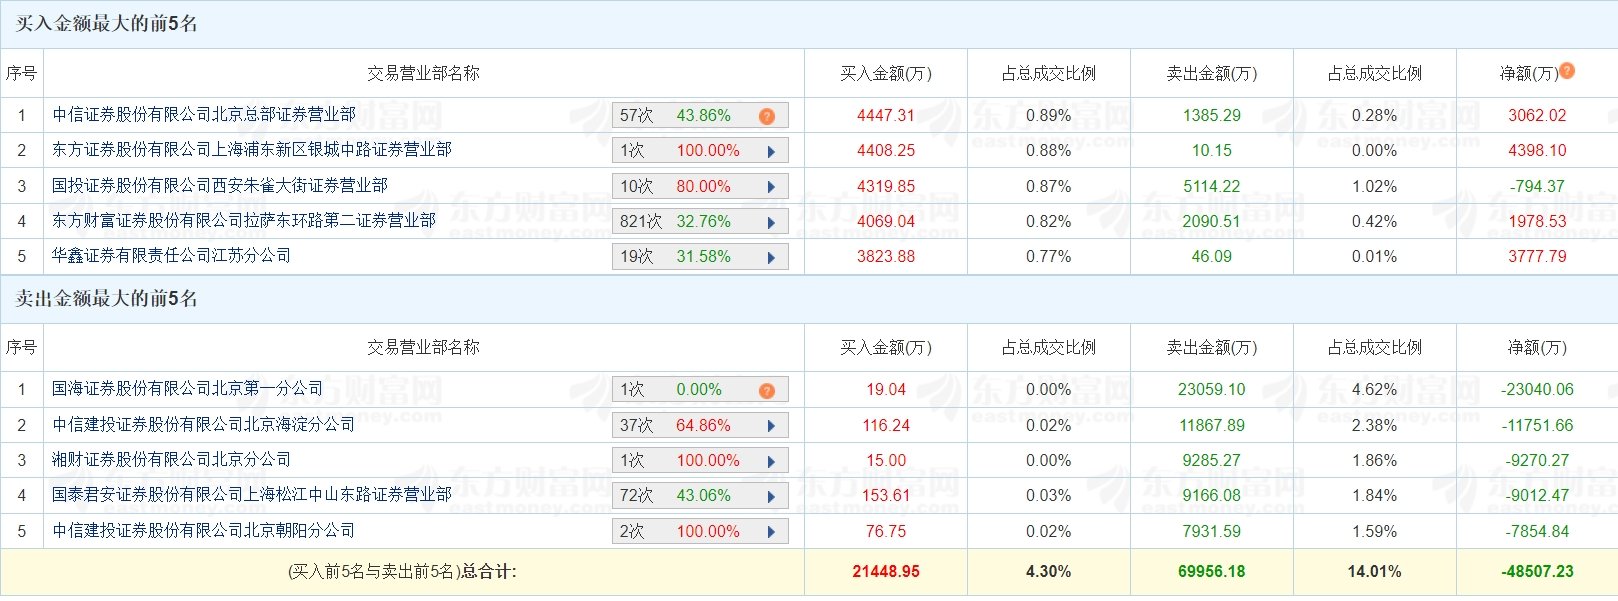The height and width of the screenshot is (601, 1618).
Task: Click the 72次 count for 国泰君安上海松江
Action: pos(636,496)
